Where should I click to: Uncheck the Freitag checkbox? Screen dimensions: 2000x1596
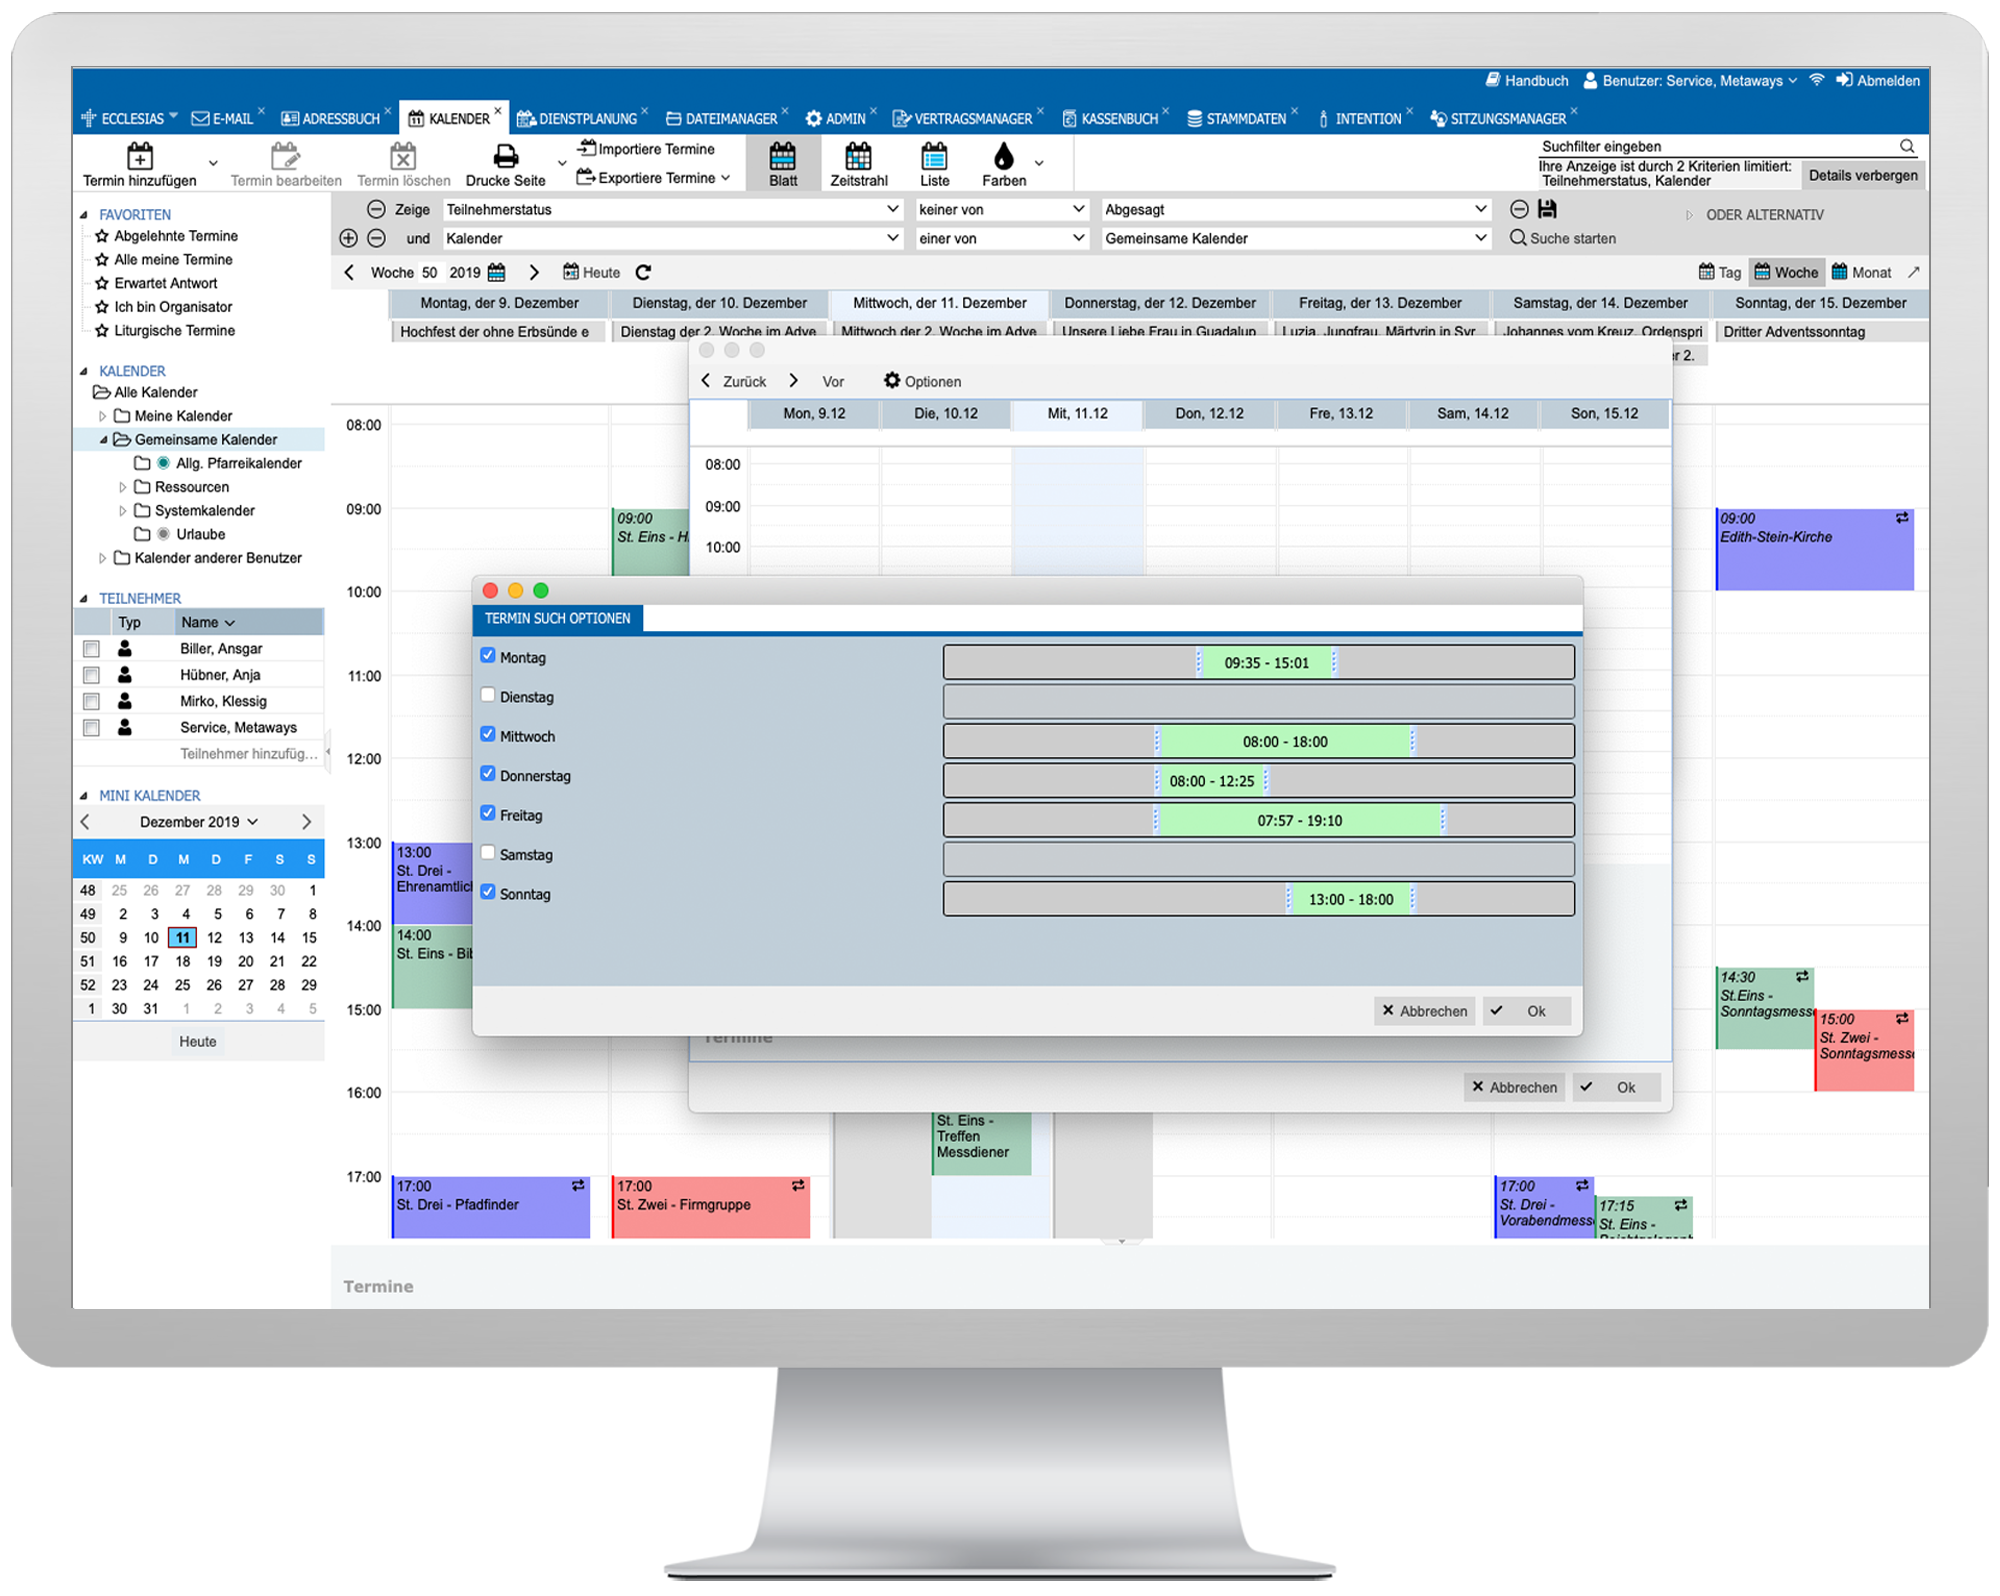(x=488, y=813)
